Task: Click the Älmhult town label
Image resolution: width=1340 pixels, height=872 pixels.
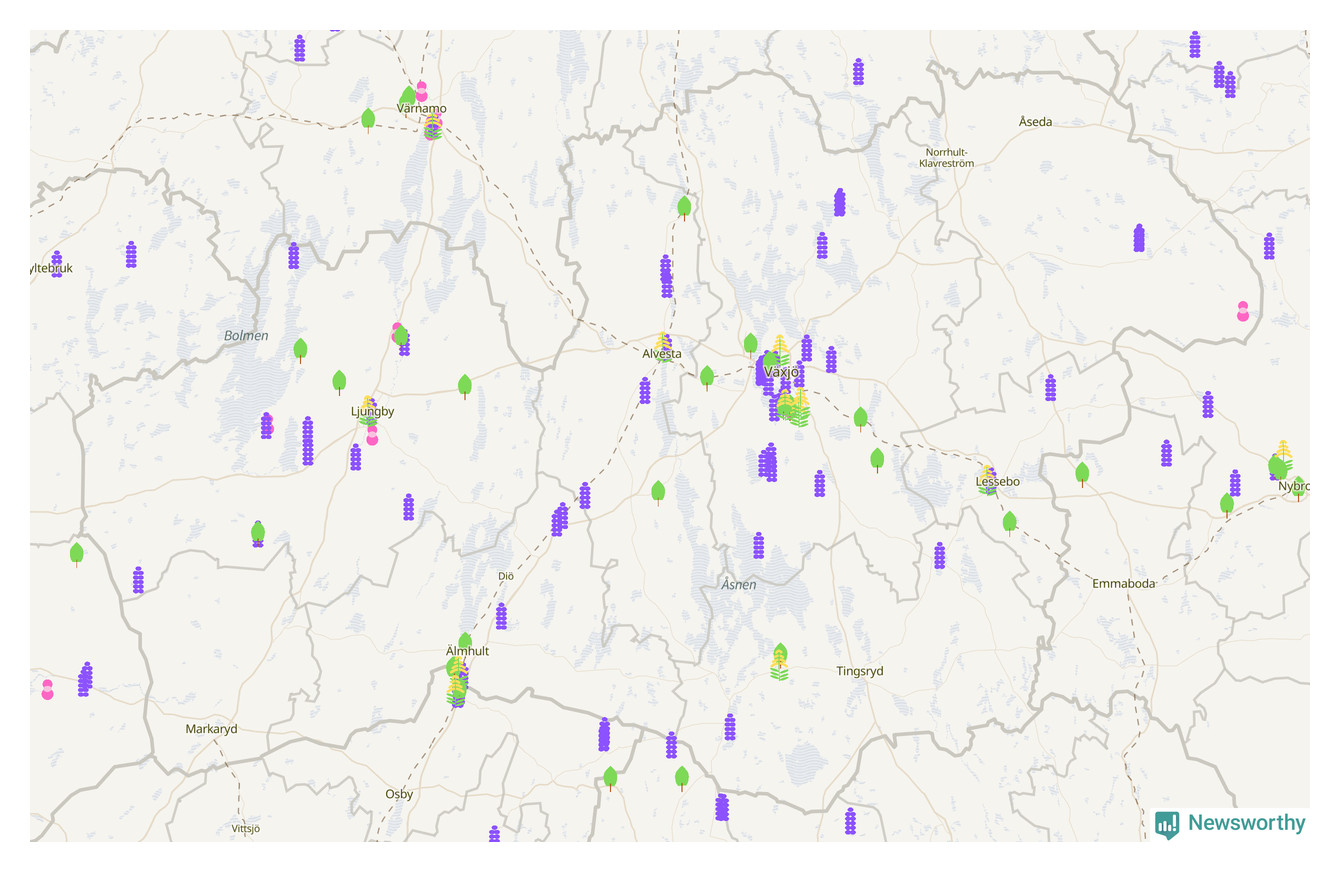Action: pyautogui.click(x=467, y=651)
